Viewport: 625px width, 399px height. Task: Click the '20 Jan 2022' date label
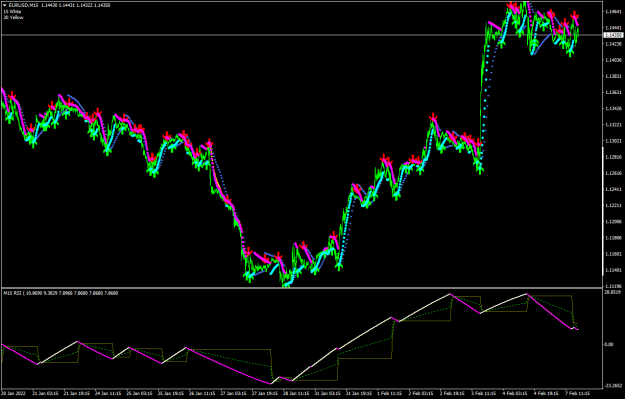pos(13,393)
